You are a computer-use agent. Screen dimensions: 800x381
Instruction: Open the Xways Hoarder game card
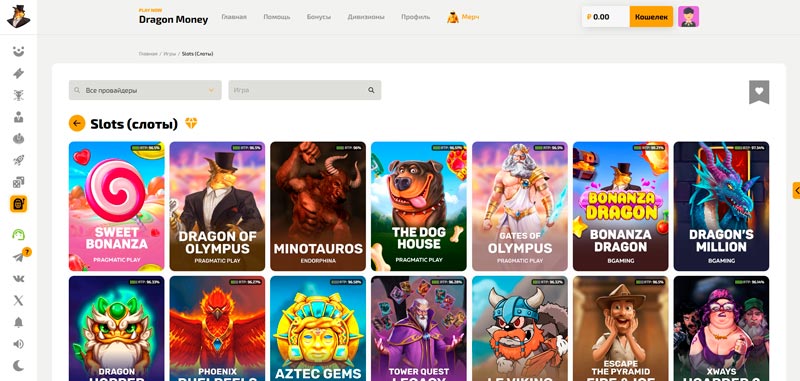[721, 328]
